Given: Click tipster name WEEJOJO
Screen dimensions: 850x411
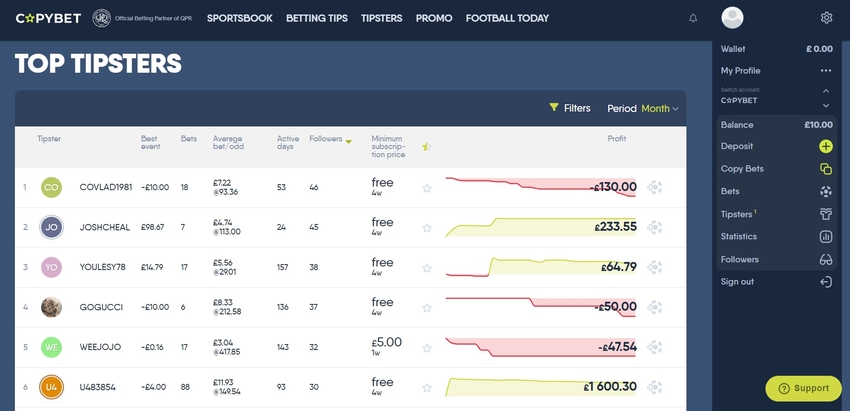Looking at the screenshot, I should pos(100,347).
